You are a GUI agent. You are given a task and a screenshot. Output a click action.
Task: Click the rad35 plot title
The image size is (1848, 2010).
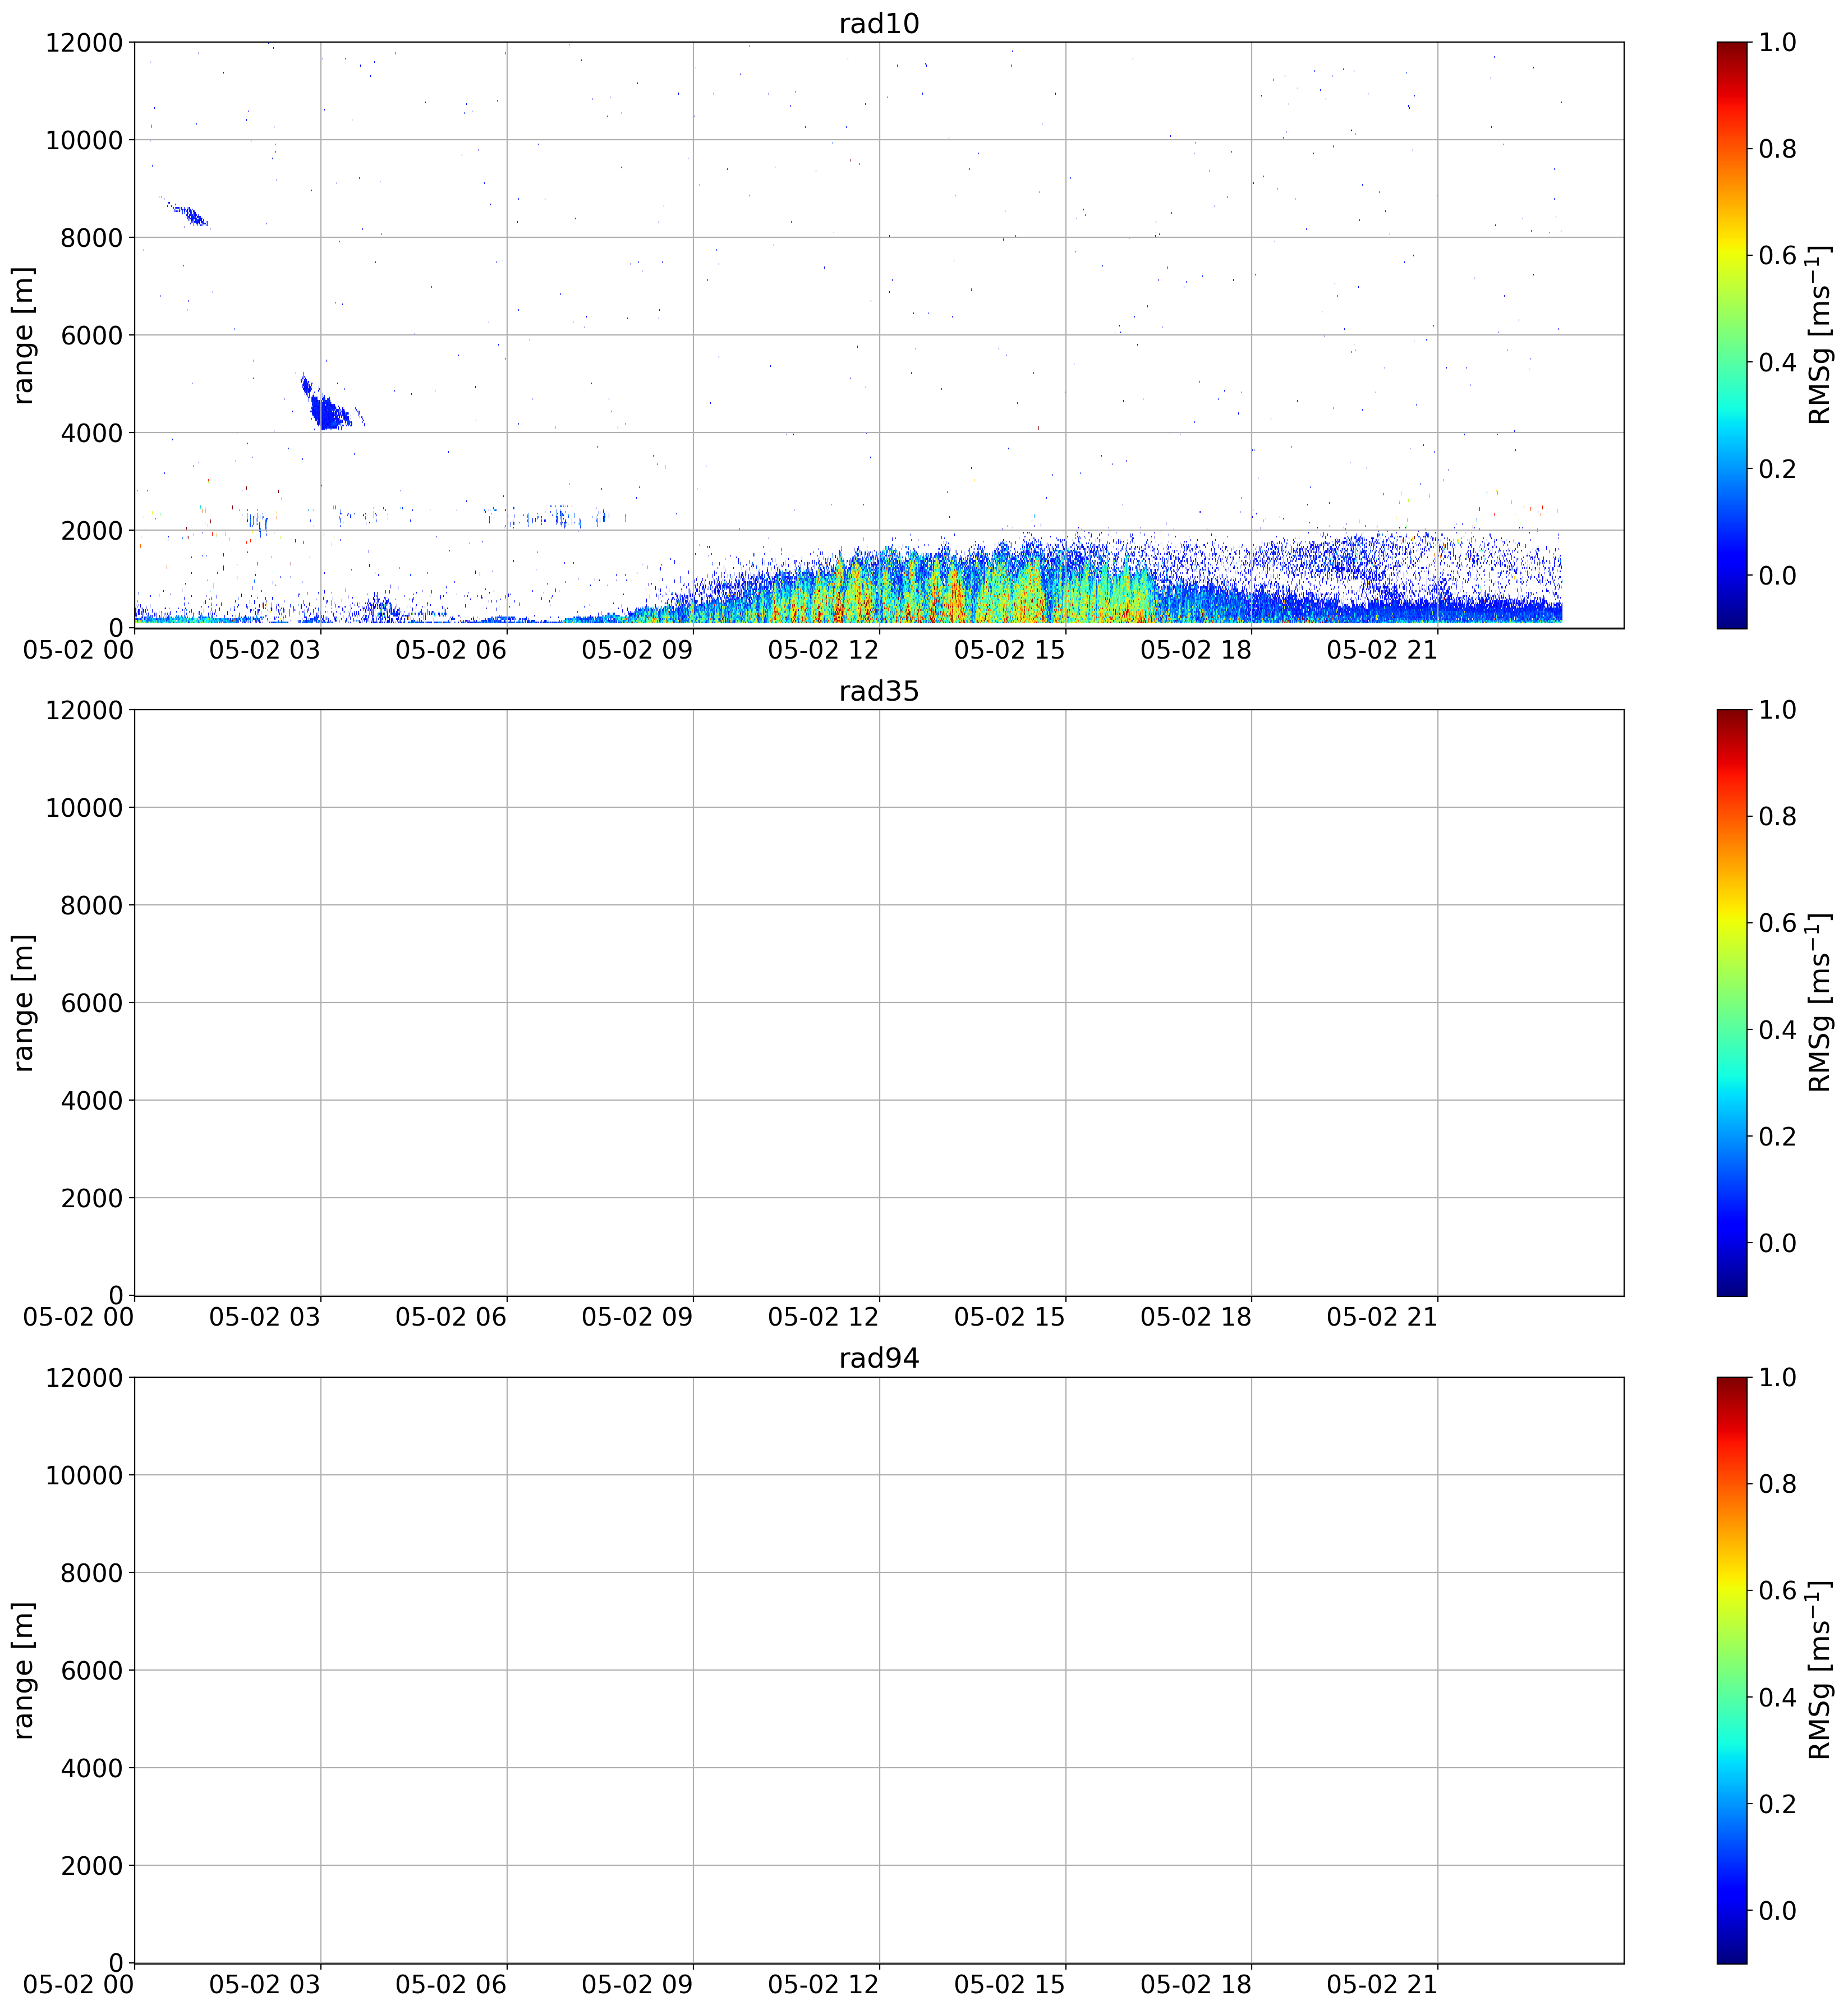[x=878, y=691]
